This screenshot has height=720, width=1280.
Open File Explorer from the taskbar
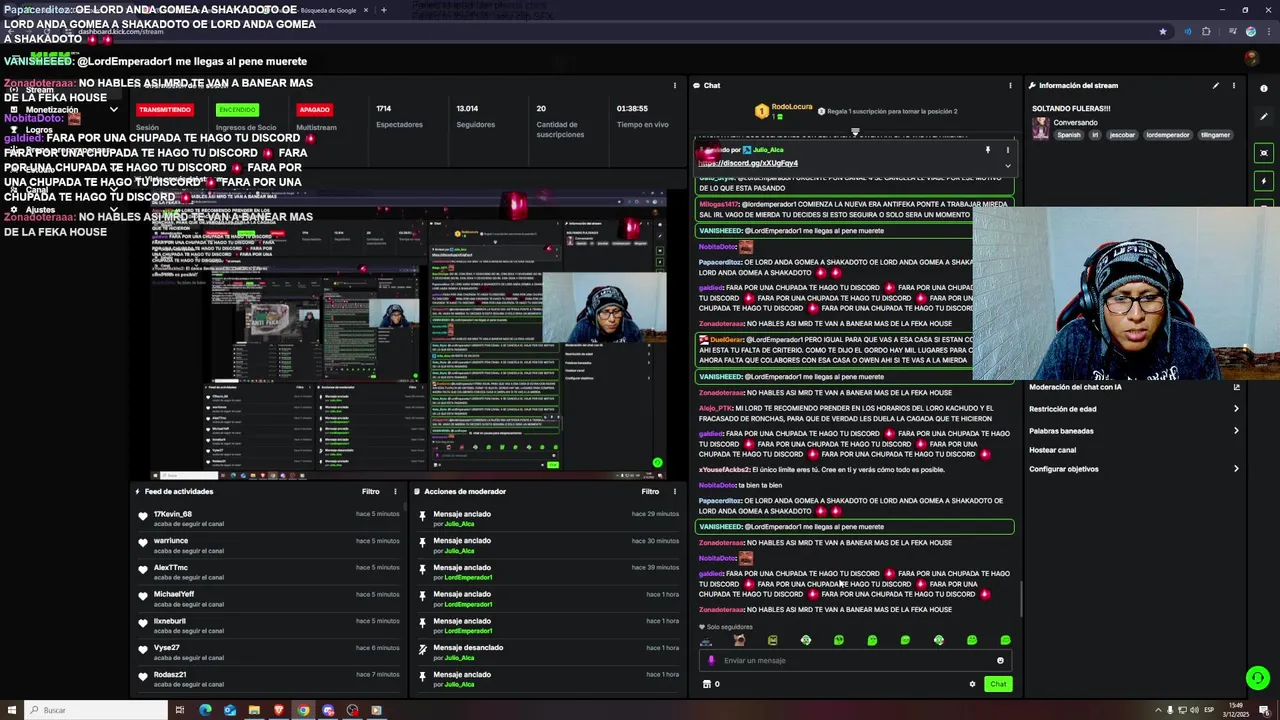254,710
